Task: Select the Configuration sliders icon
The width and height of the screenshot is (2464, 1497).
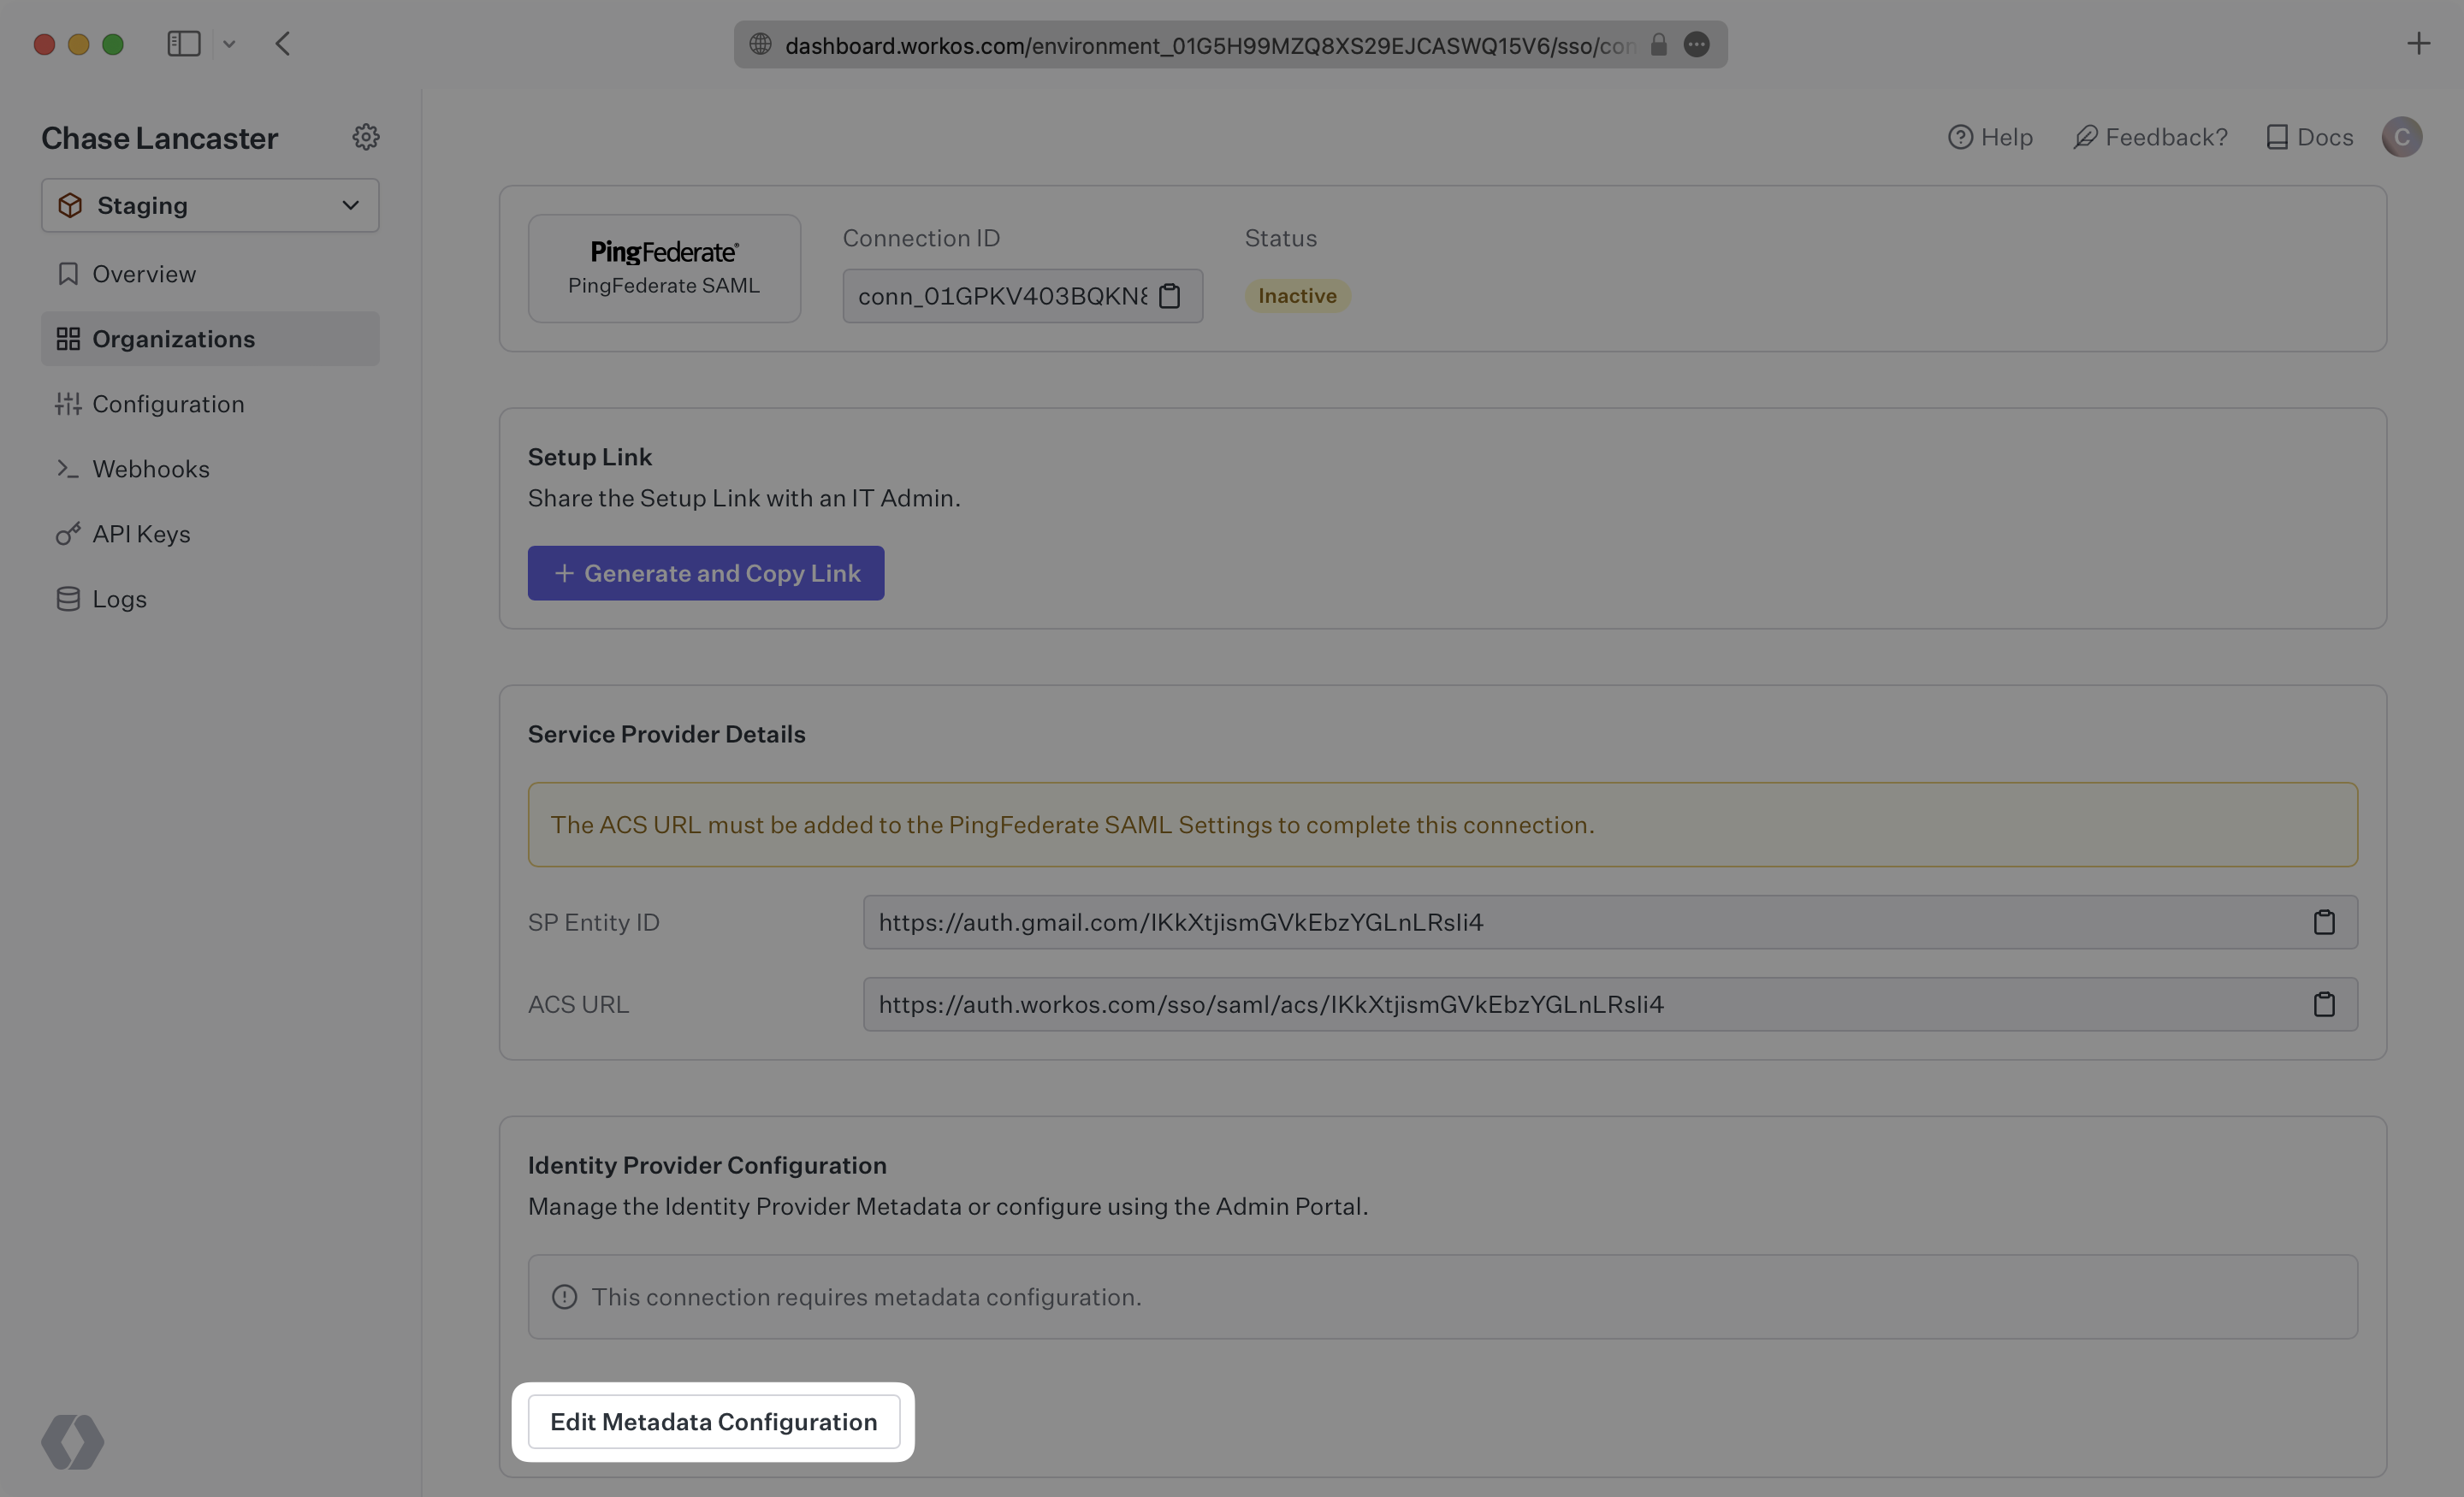Action: point(68,403)
